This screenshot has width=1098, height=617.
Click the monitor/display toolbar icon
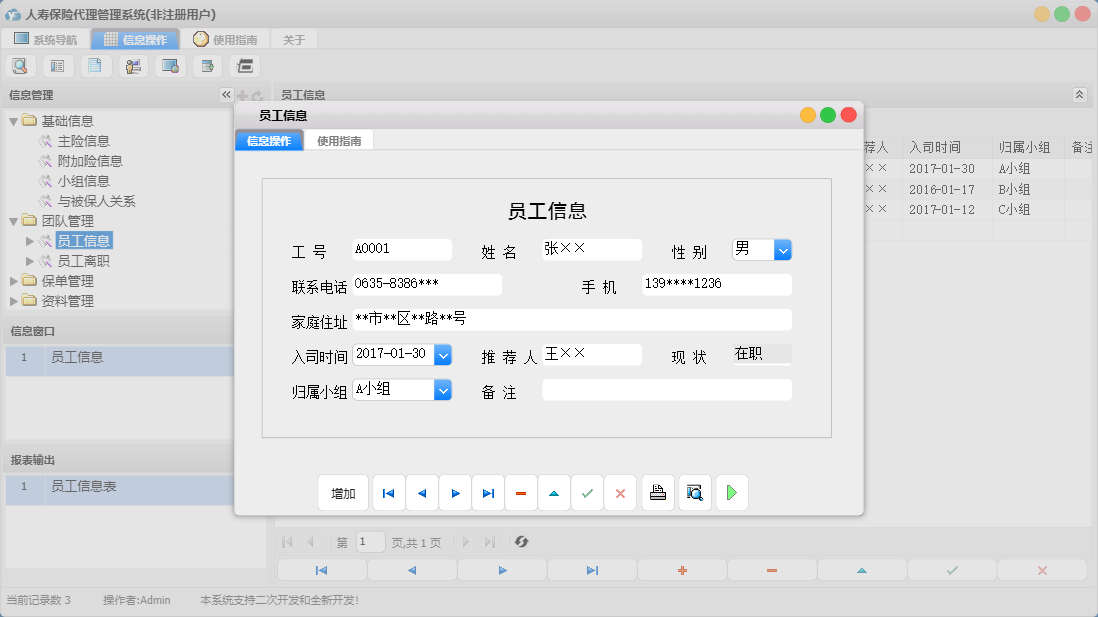[170, 65]
